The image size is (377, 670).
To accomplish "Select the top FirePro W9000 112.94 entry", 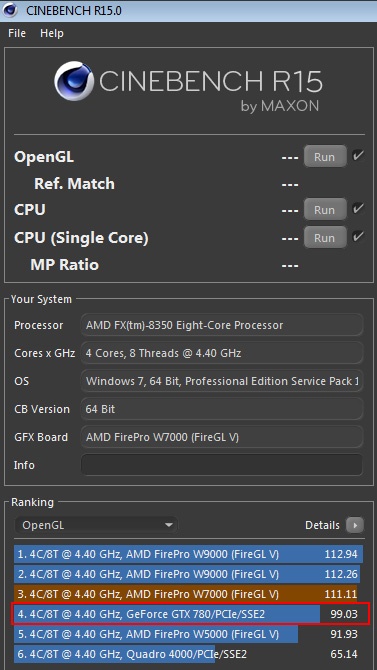I will tap(188, 554).
